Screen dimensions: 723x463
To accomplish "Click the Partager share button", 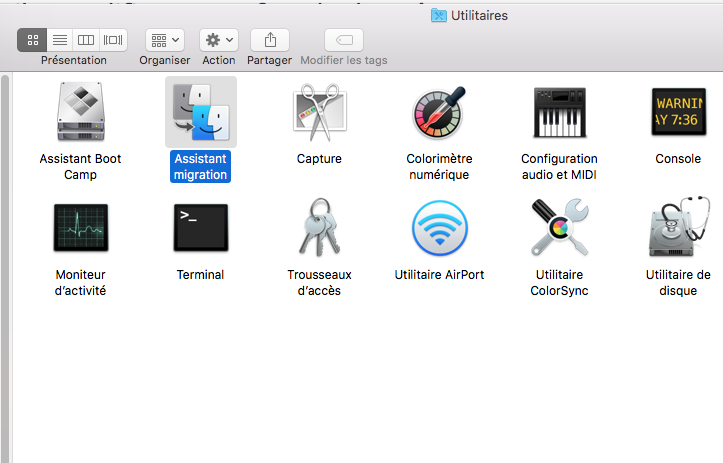I will 270,40.
